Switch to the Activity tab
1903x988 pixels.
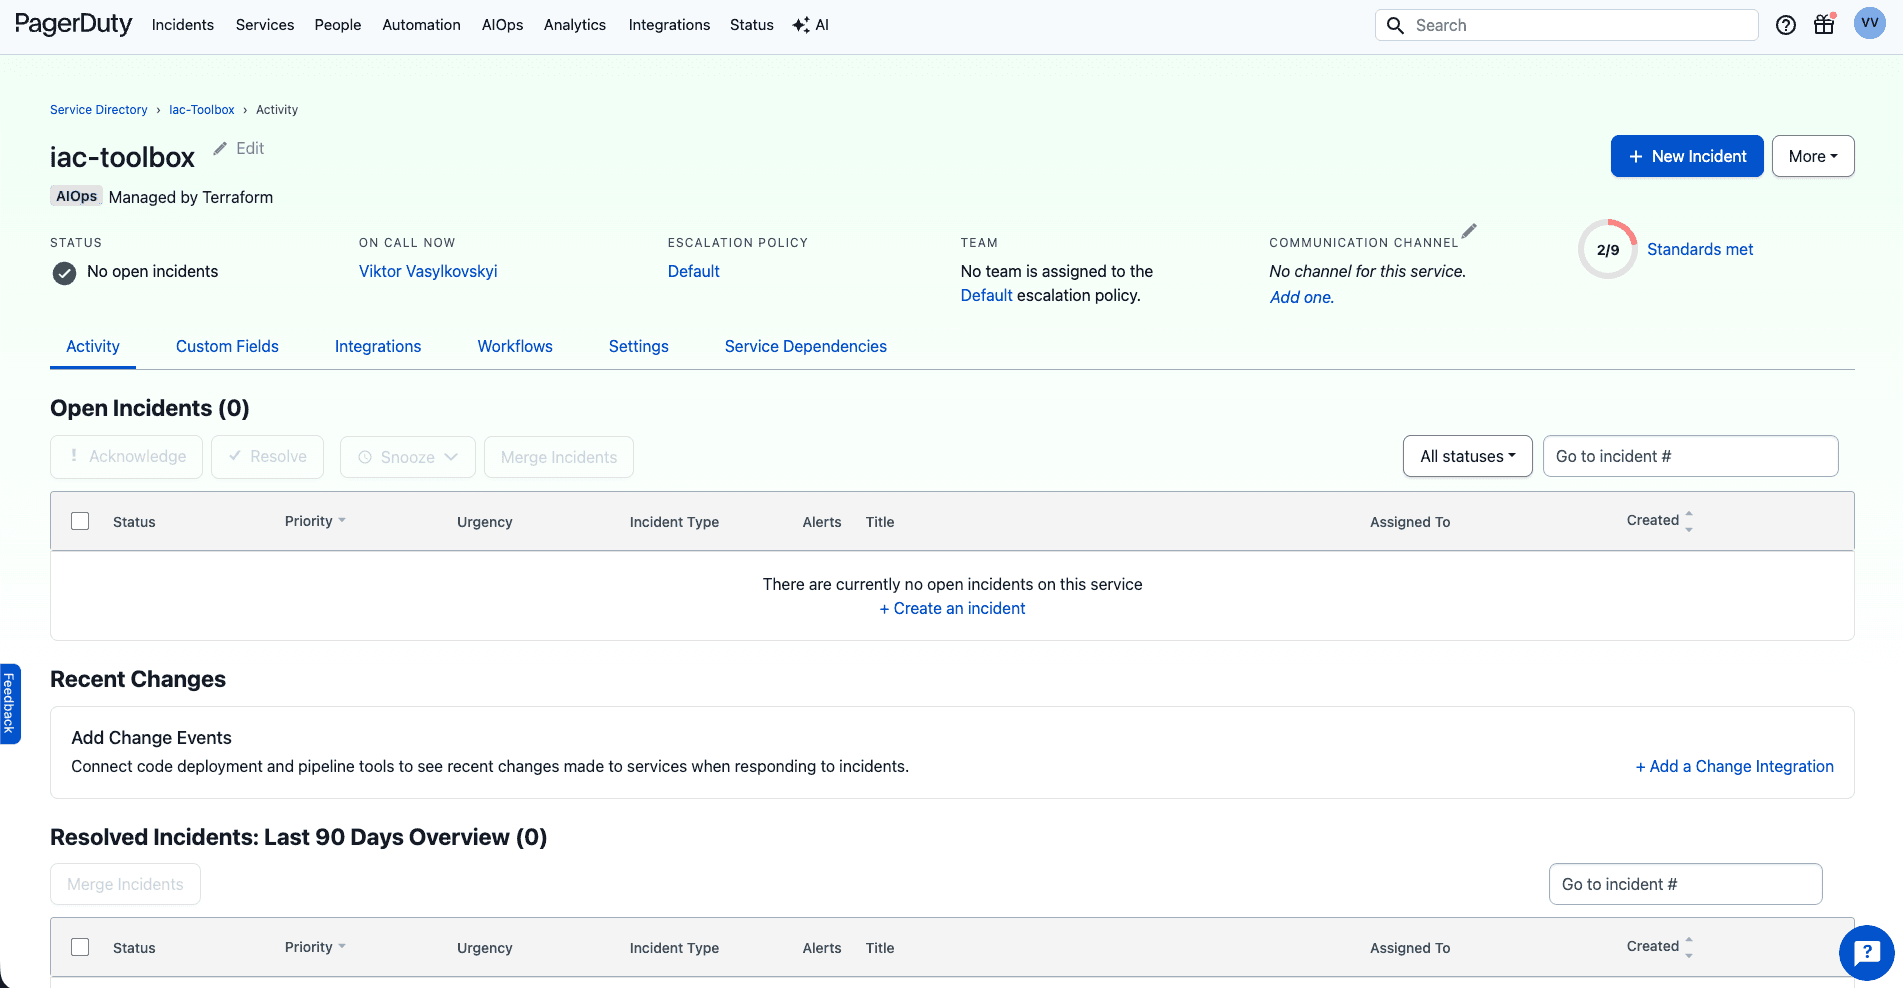[93, 346]
